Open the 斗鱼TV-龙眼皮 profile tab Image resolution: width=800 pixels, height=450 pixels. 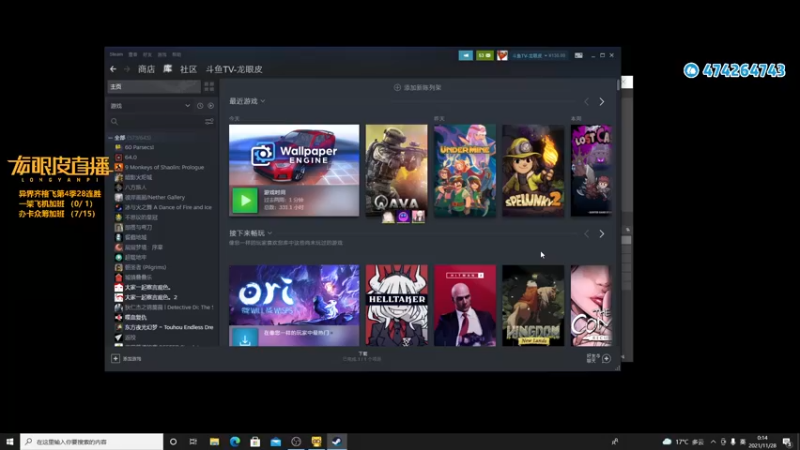(x=234, y=69)
